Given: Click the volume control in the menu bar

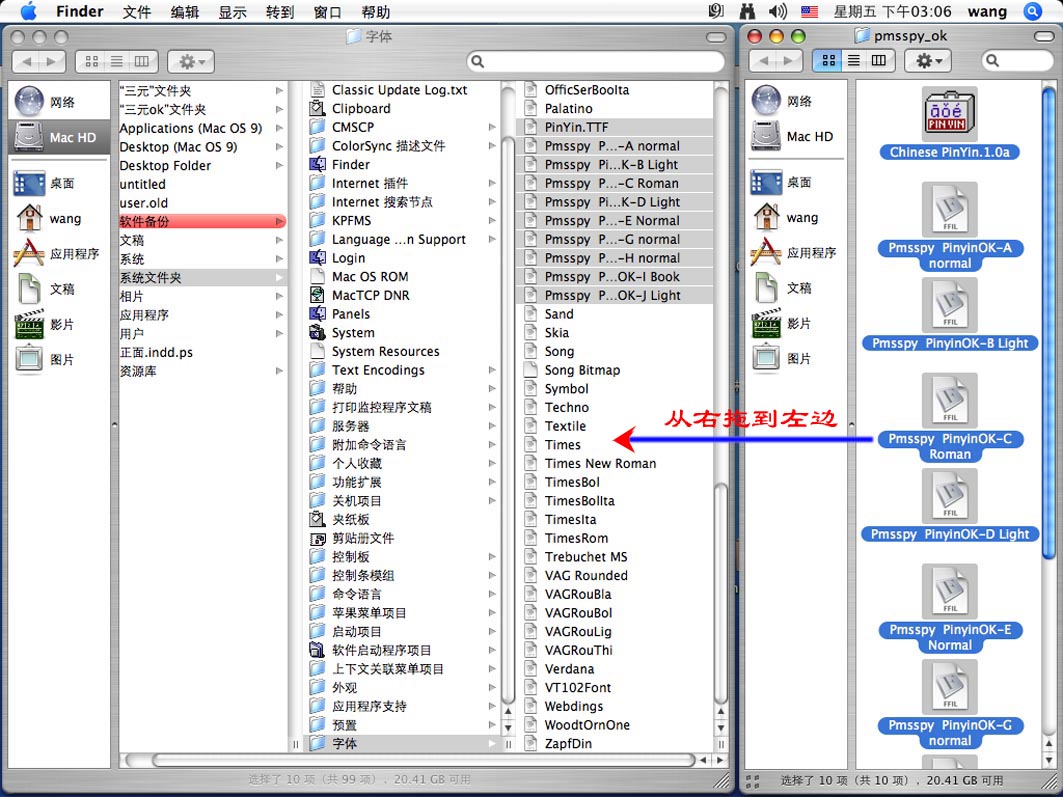Looking at the screenshot, I should (x=777, y=12).
